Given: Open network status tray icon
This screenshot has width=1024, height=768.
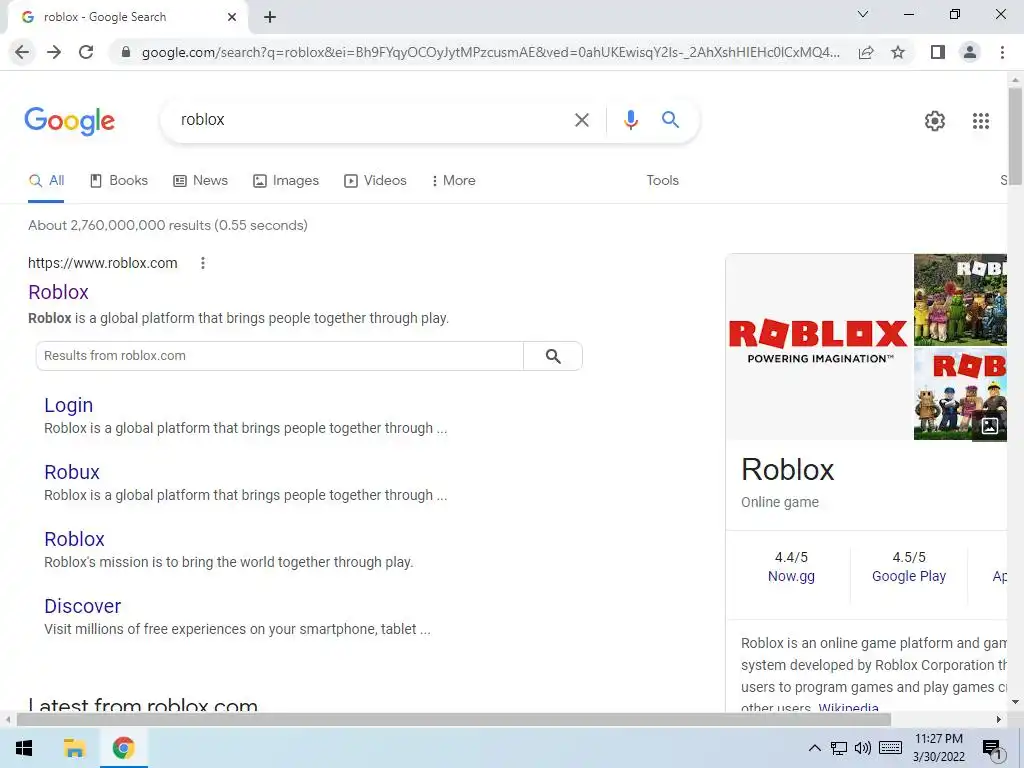Looking at the screenshot, I should tap(839, 748).
